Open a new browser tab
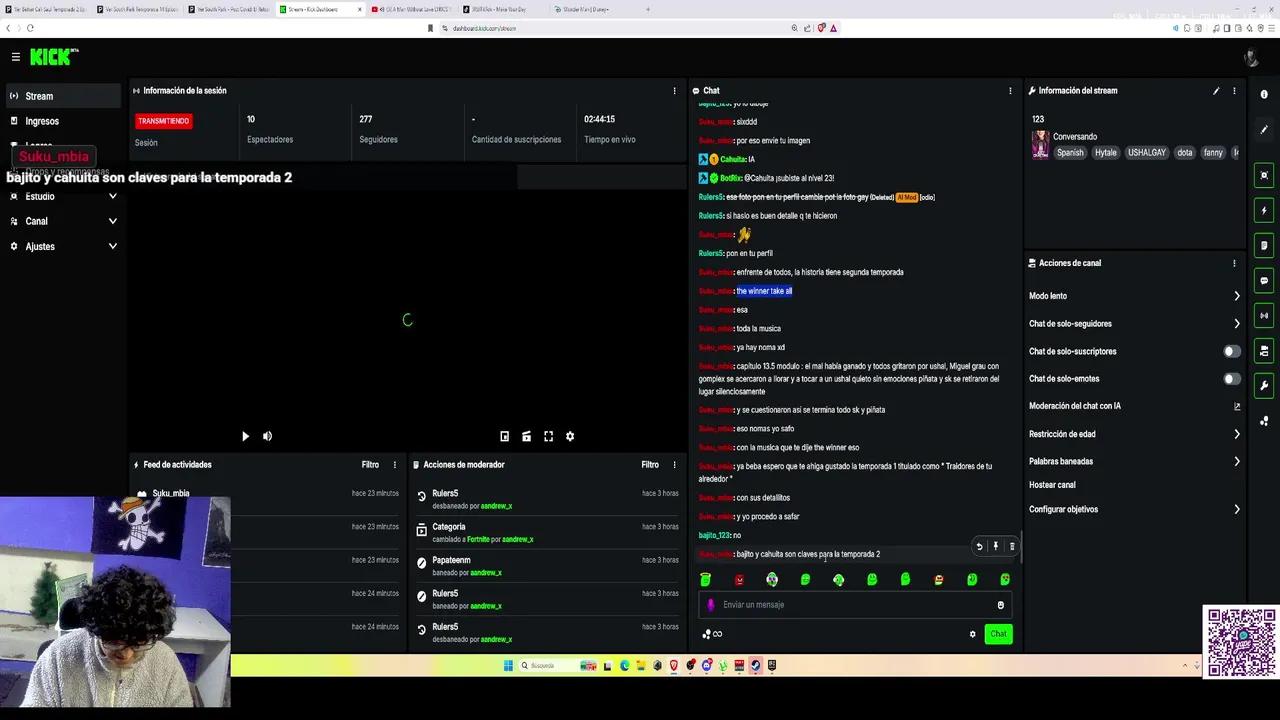This screenshot has width=1280, height=720. 647,9
